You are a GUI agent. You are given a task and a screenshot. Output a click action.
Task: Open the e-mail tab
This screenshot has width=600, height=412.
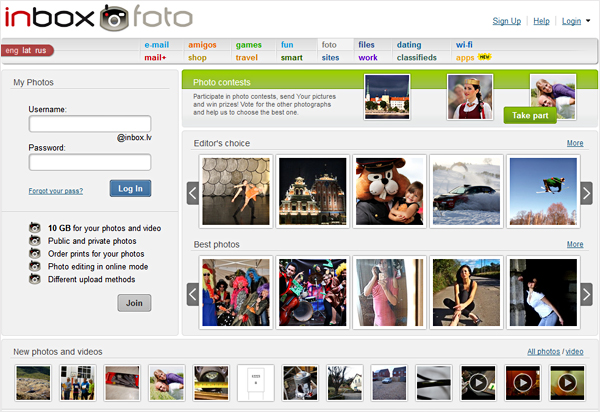(156, 45)
